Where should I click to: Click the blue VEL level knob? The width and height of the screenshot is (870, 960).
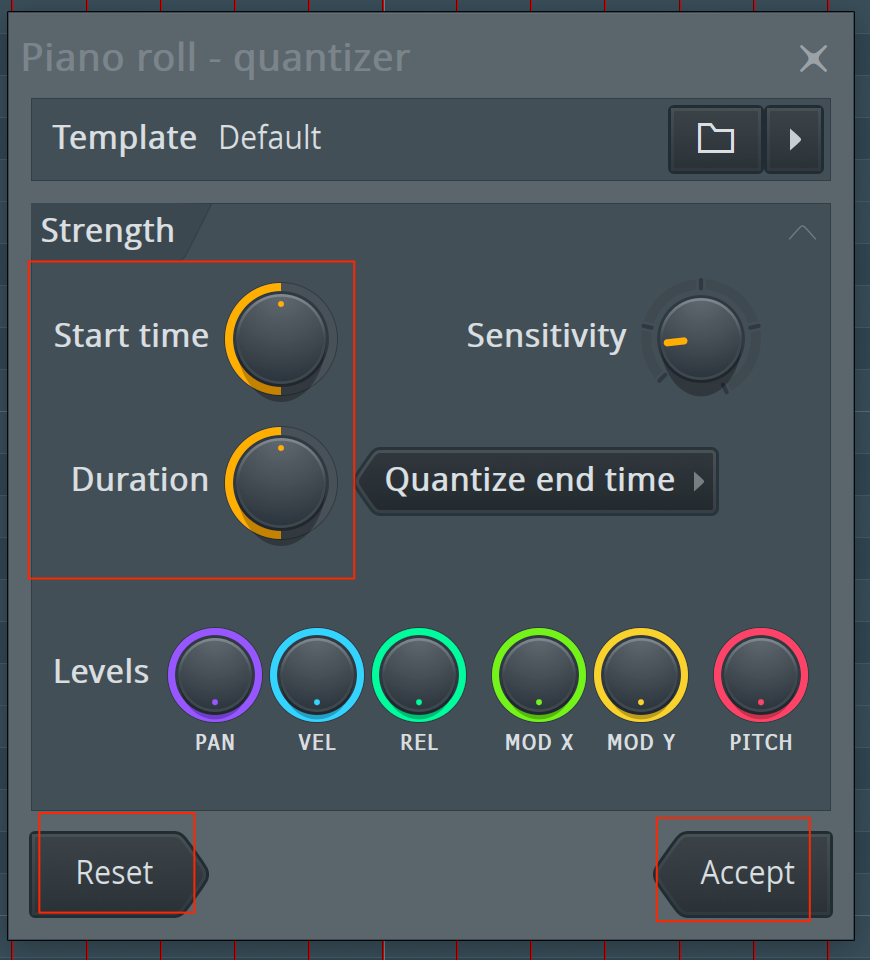pyautogui.click(x=317, y=675)
